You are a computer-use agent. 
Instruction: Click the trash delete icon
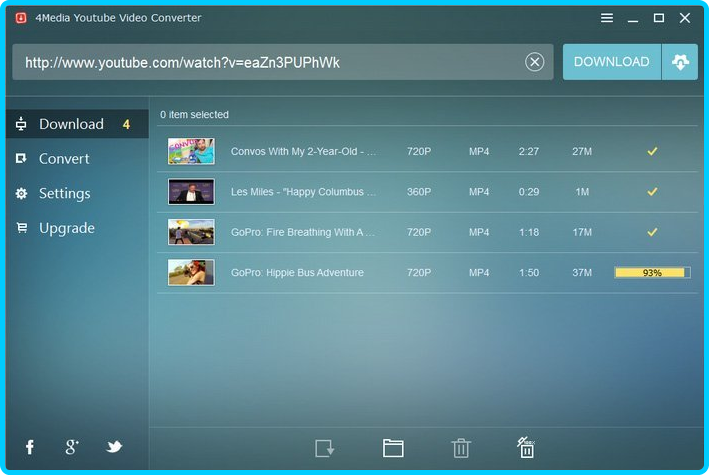(461, 448)
